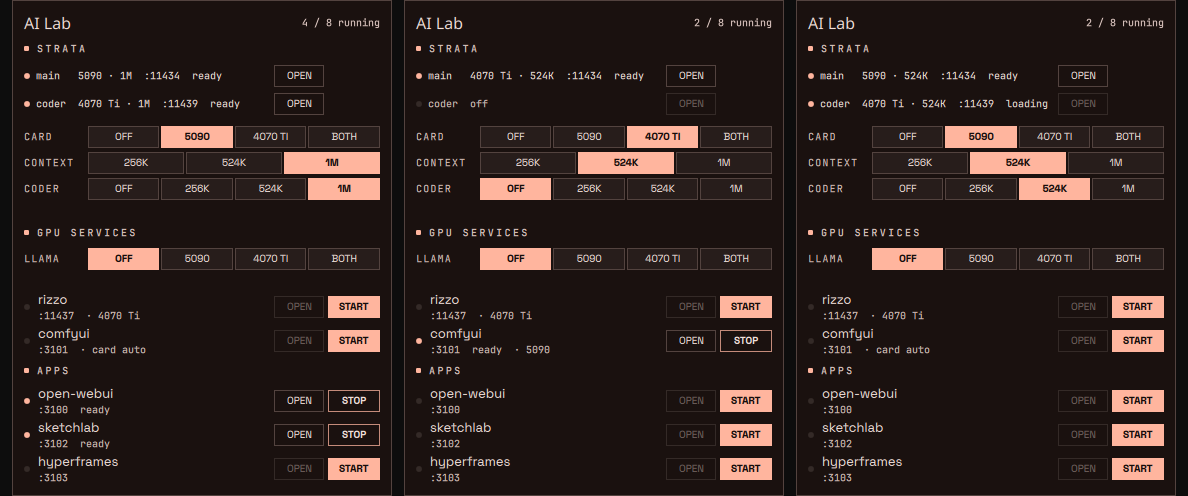This screenshot has width=1188, height=496.
Task: Set CONTEXT to 256K in right panel
Action: click(920, 163)
